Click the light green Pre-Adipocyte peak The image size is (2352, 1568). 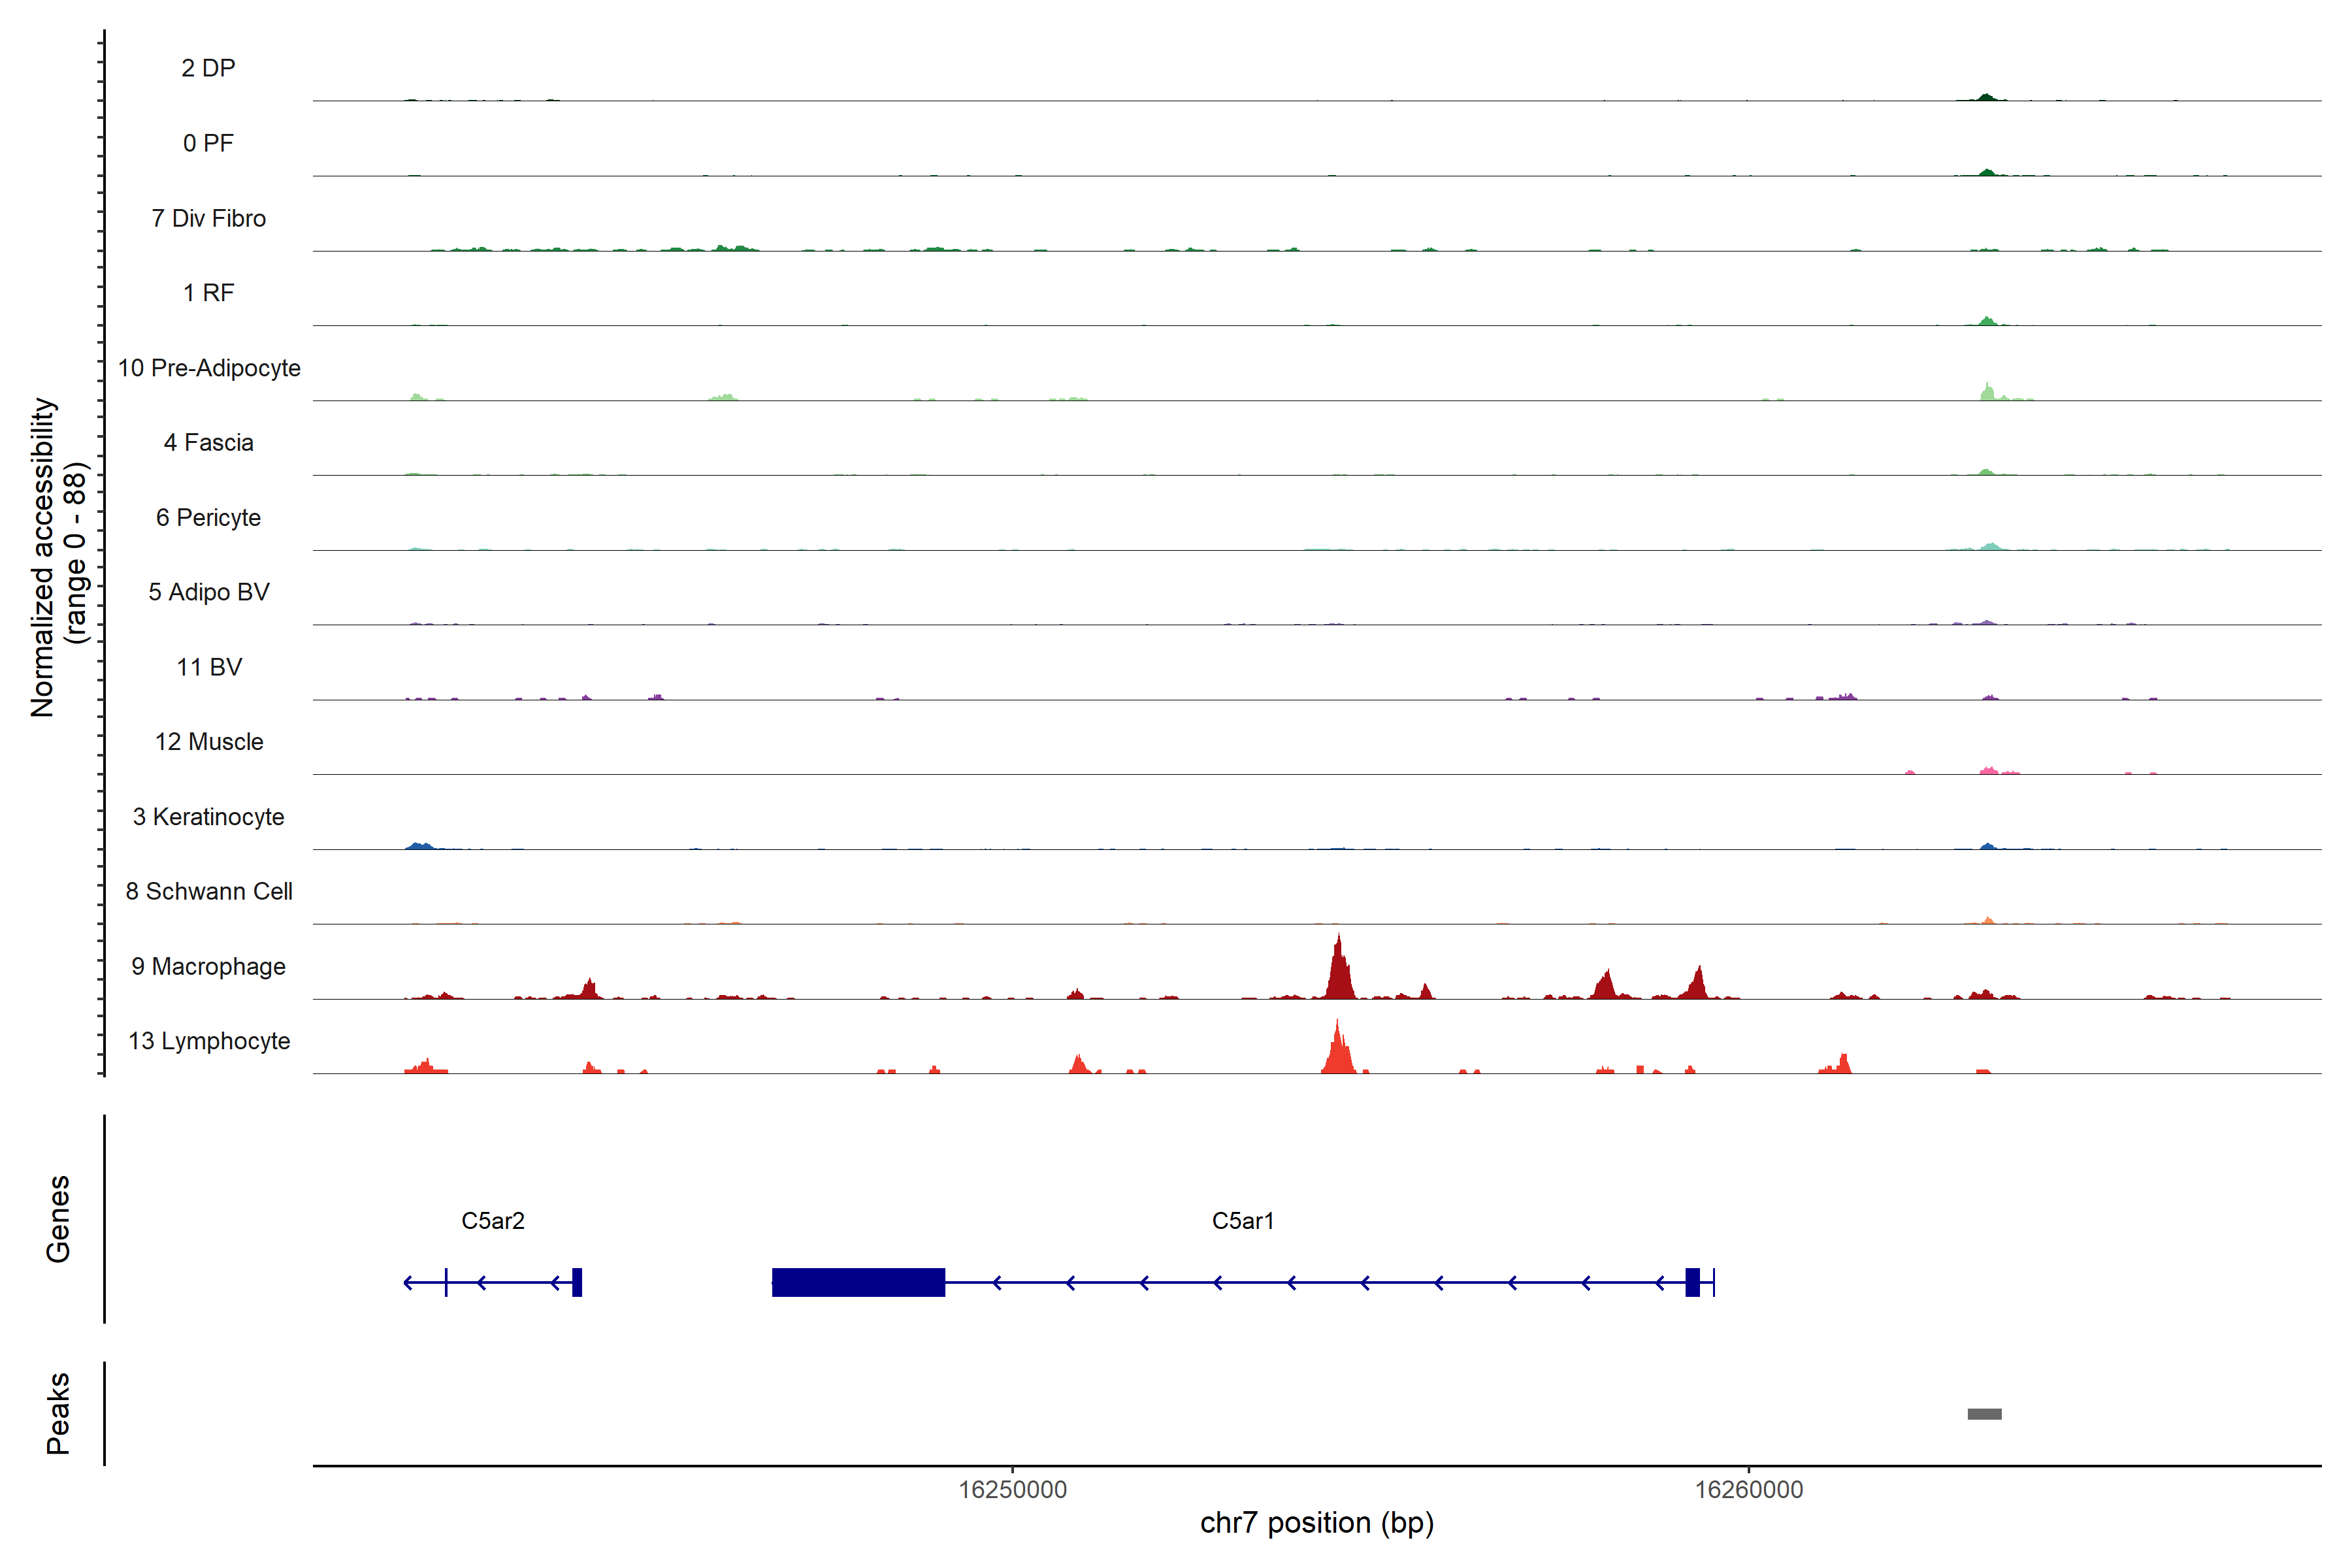coord(1987,392)
